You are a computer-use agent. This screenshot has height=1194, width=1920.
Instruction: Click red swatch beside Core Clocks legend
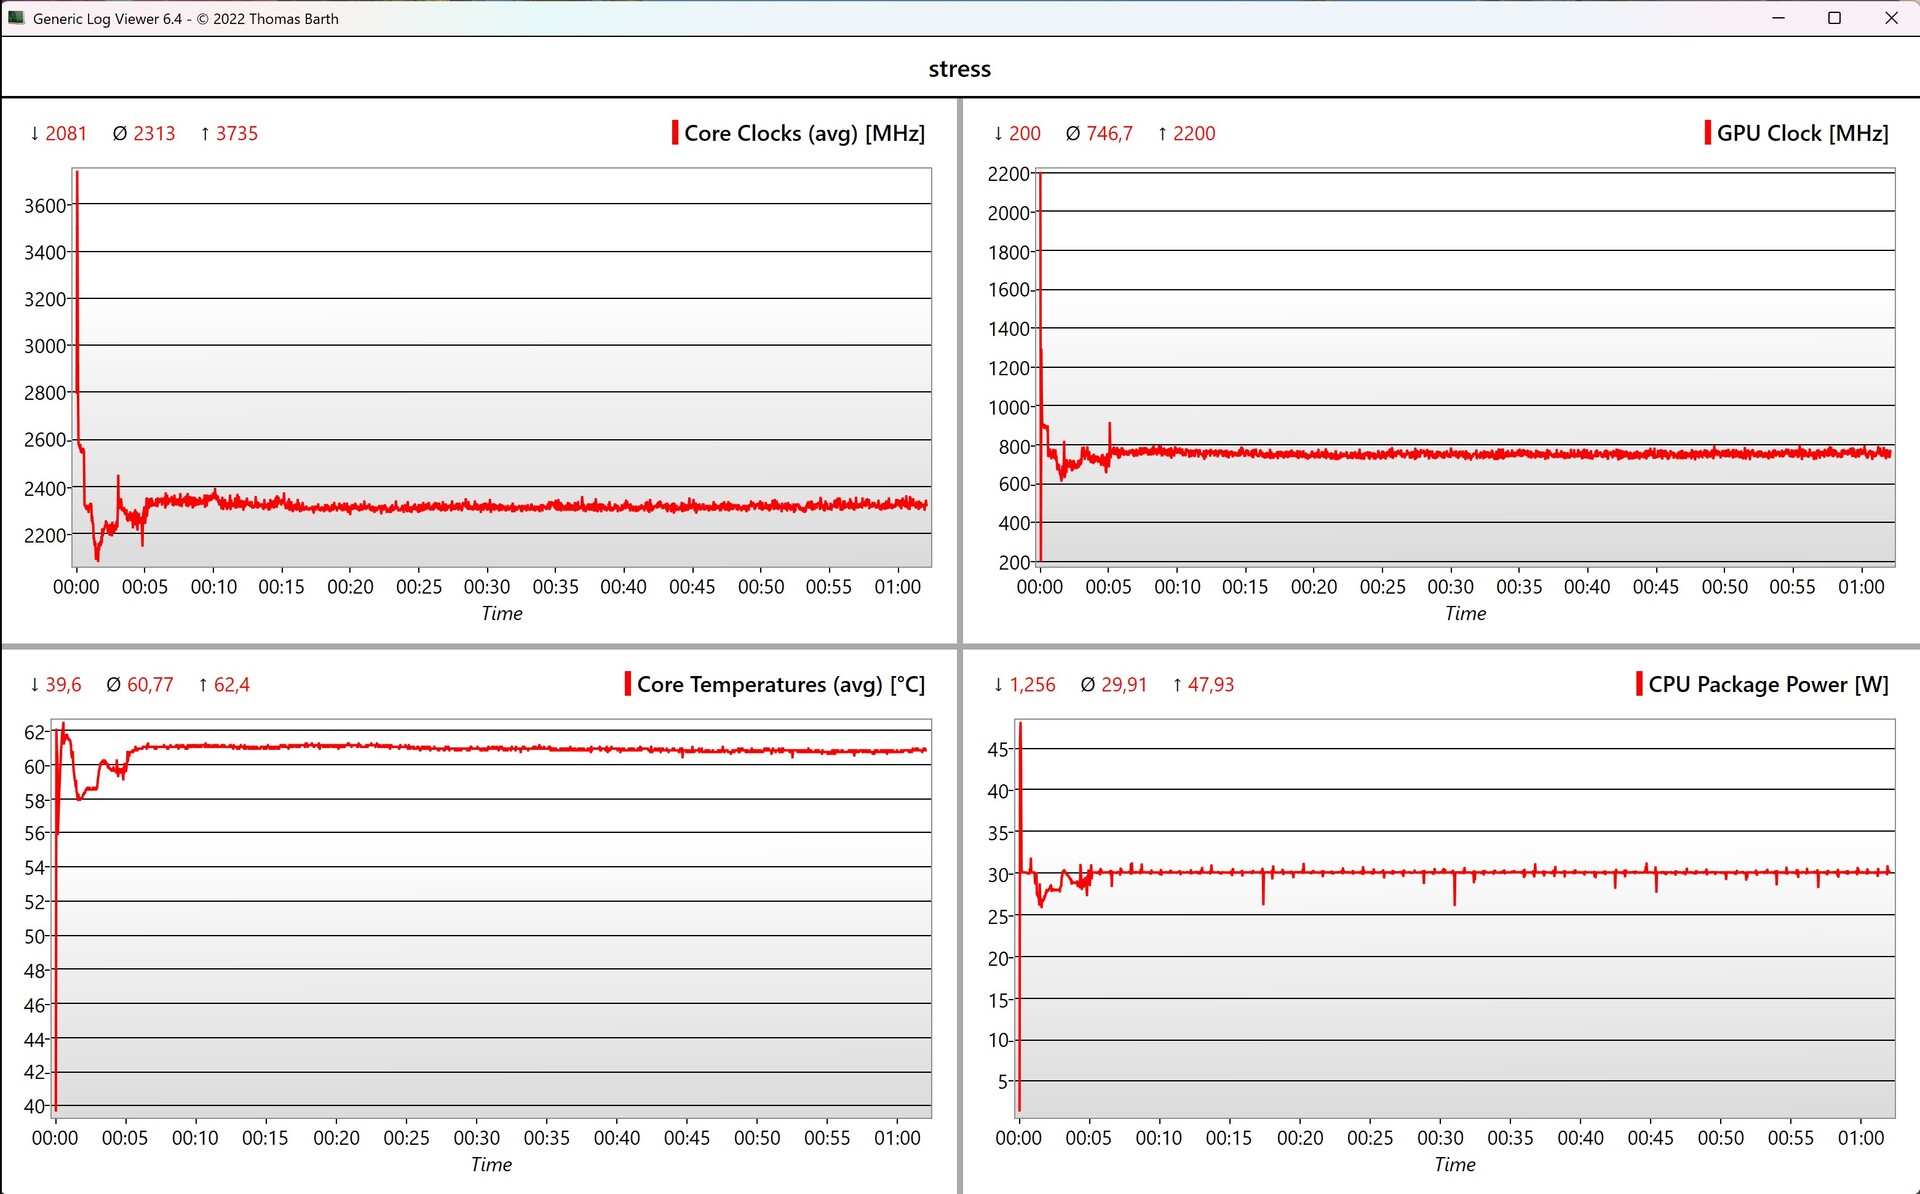(x=675, y=133)
